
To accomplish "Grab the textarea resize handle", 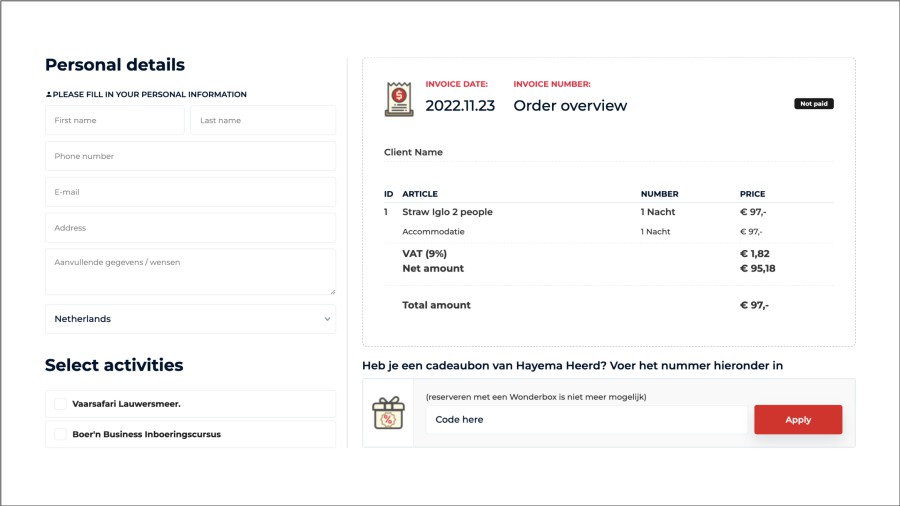I will coord(331,290).
